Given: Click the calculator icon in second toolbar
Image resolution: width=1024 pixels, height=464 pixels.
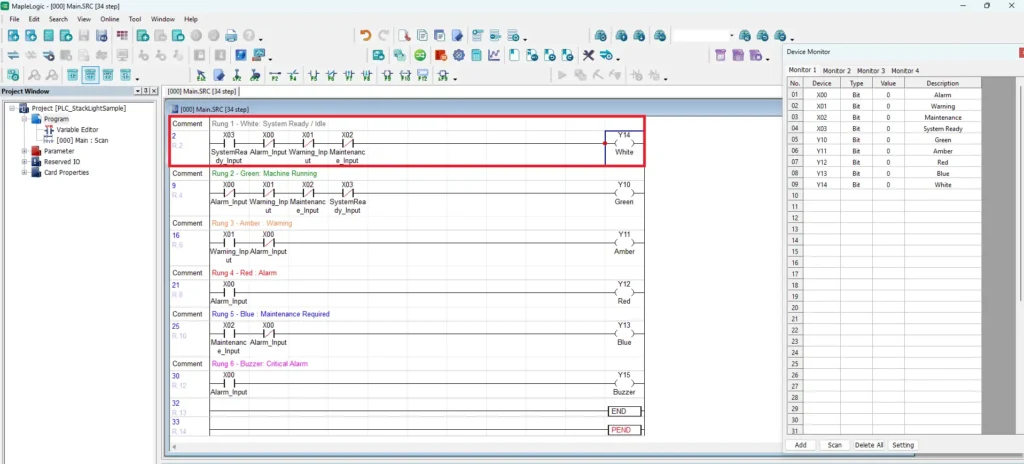Looking at the screenshot, I should [477, 56].
